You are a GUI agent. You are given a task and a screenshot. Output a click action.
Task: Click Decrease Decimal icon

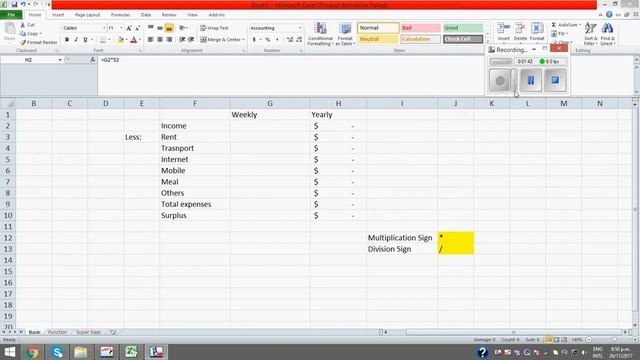pos(299,40)
